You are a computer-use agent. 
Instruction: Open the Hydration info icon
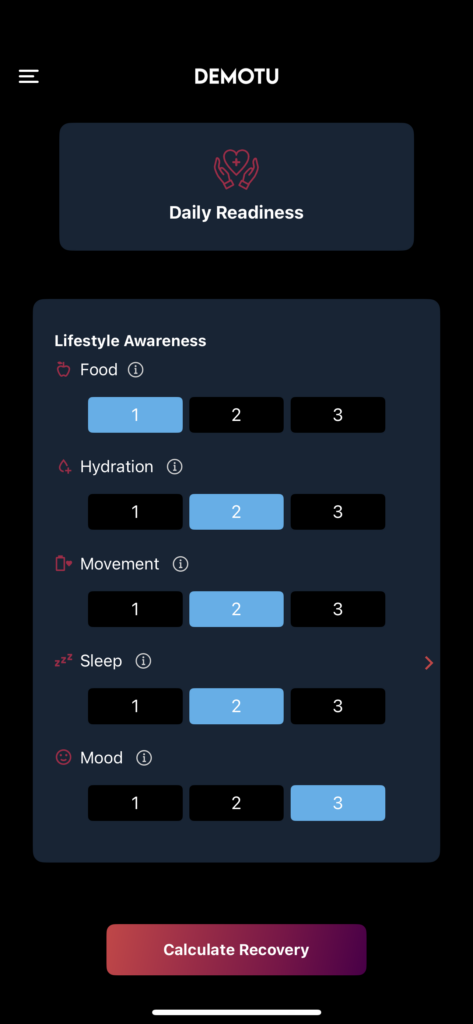point(174,467)
